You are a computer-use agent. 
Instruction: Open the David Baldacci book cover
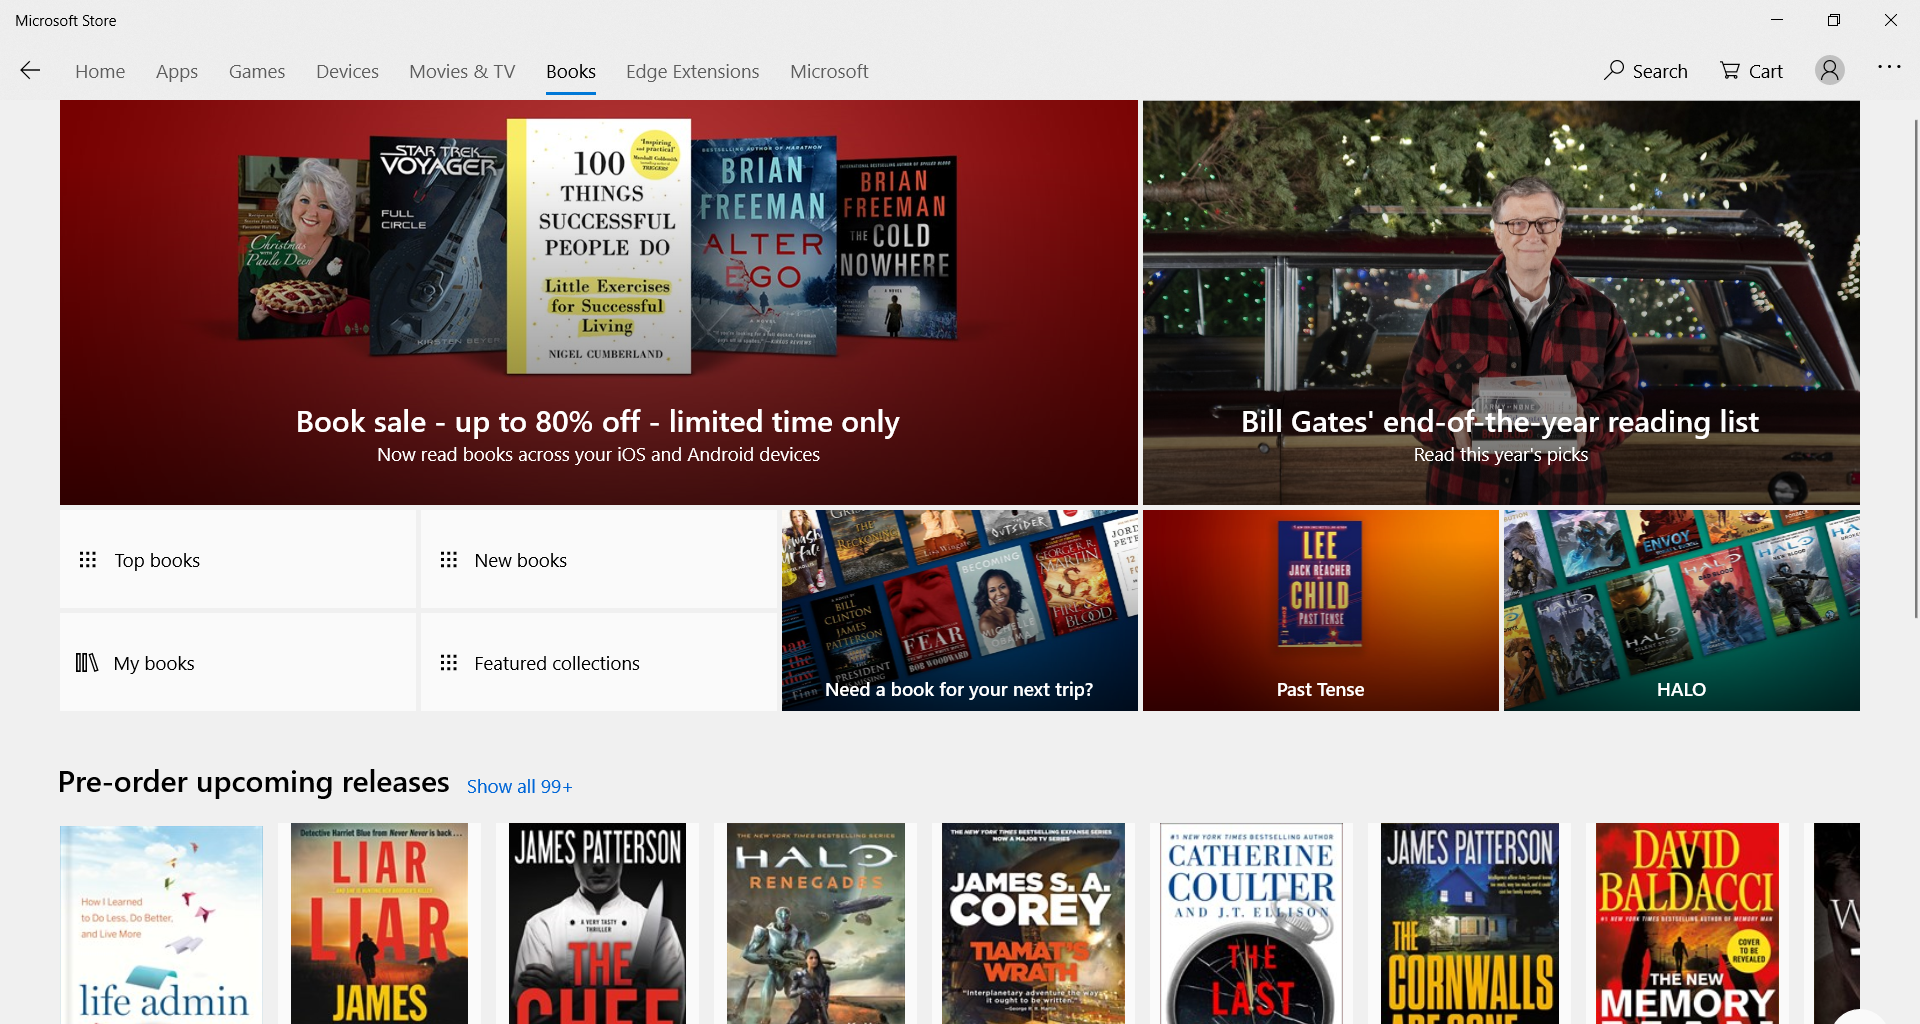[x=1688, y=924]
